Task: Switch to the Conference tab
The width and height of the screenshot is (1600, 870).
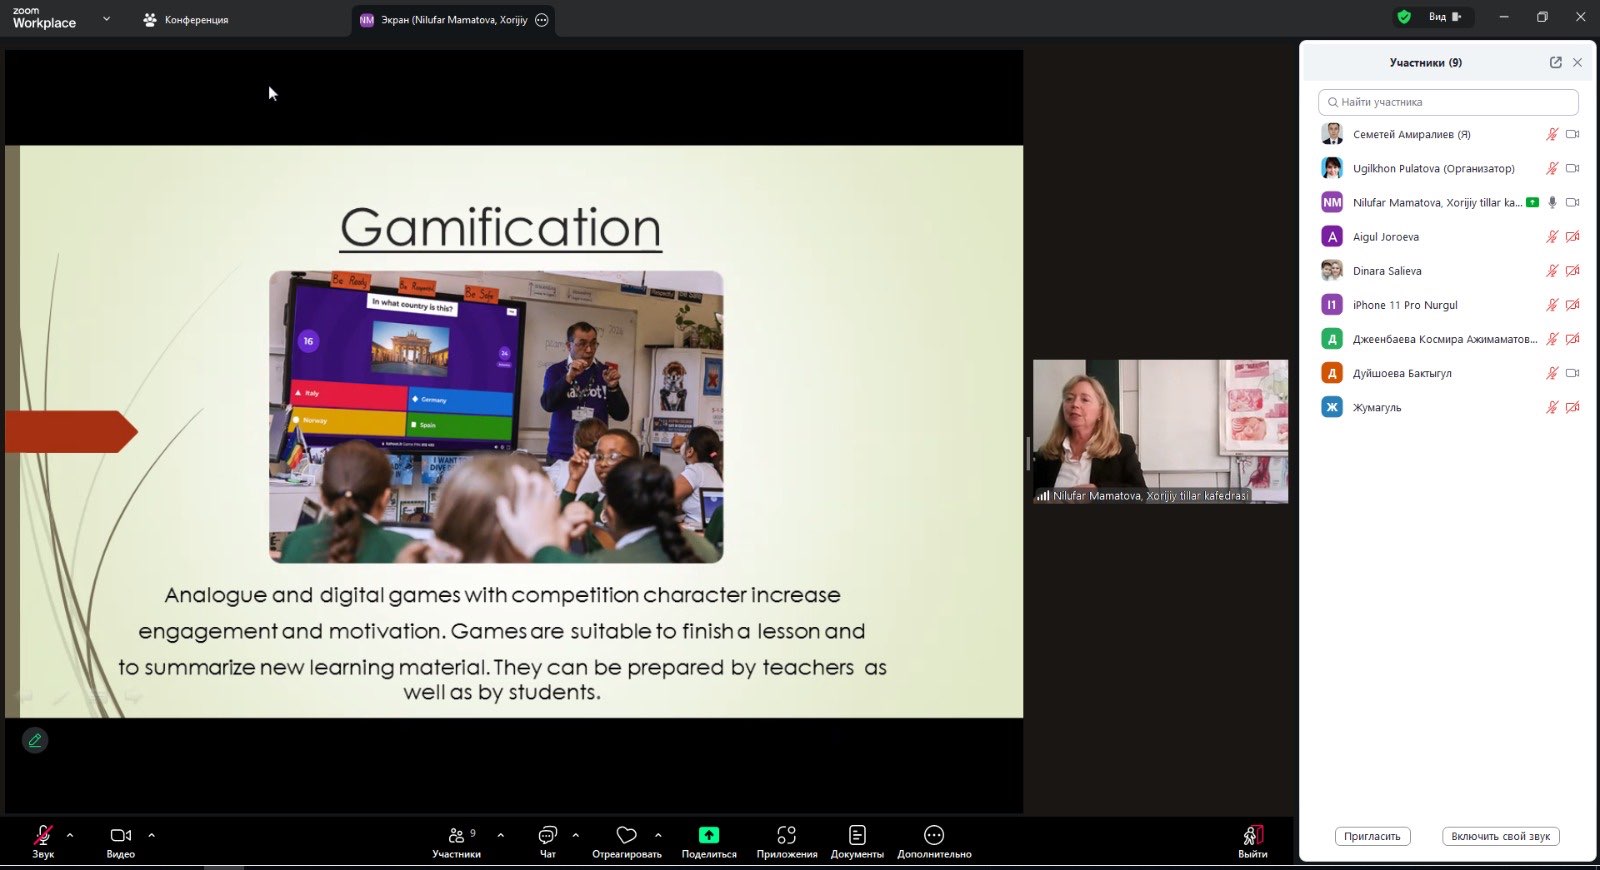Action: pyautogui.click(x=186, y=20)
